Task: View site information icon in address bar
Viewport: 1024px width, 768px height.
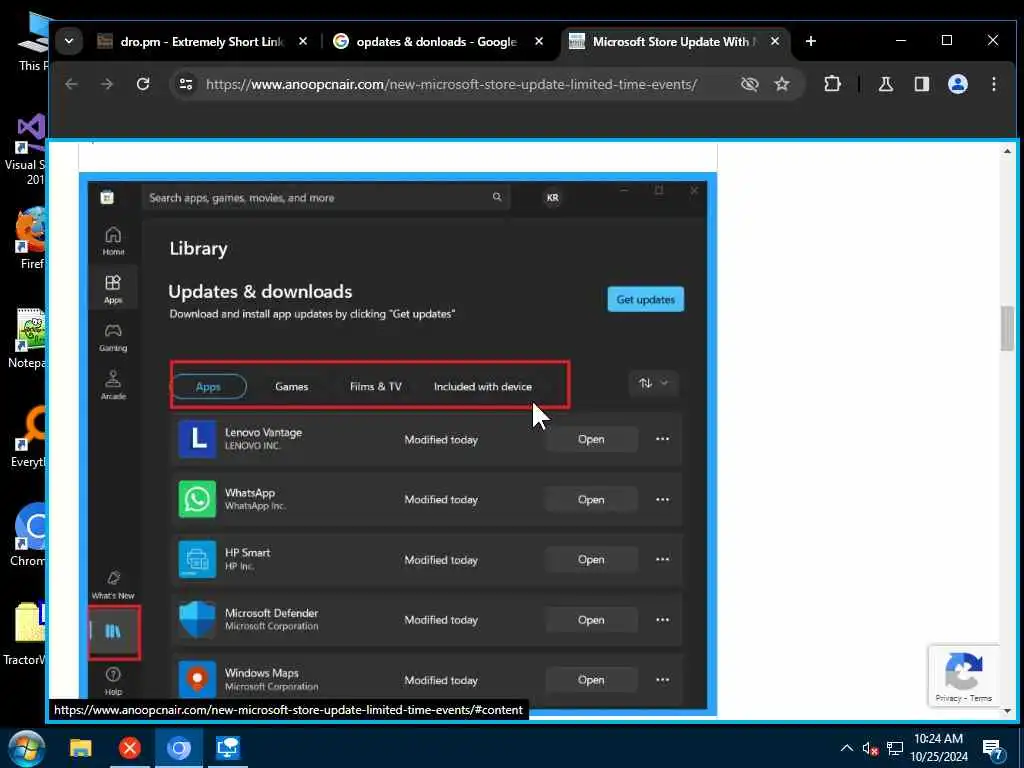Action: (x=186, y=84)
